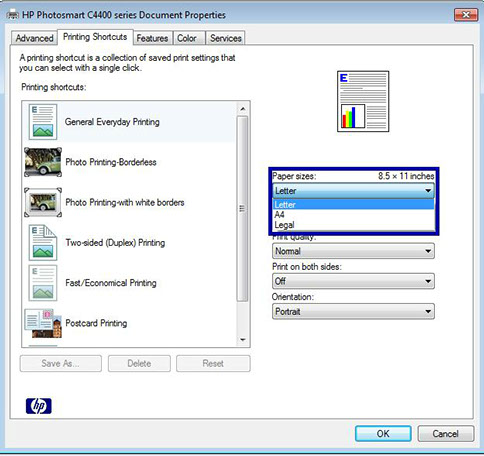484x456 pixels.
Task: Expand the Print on both sides dropdown
Action: (353, 281)
